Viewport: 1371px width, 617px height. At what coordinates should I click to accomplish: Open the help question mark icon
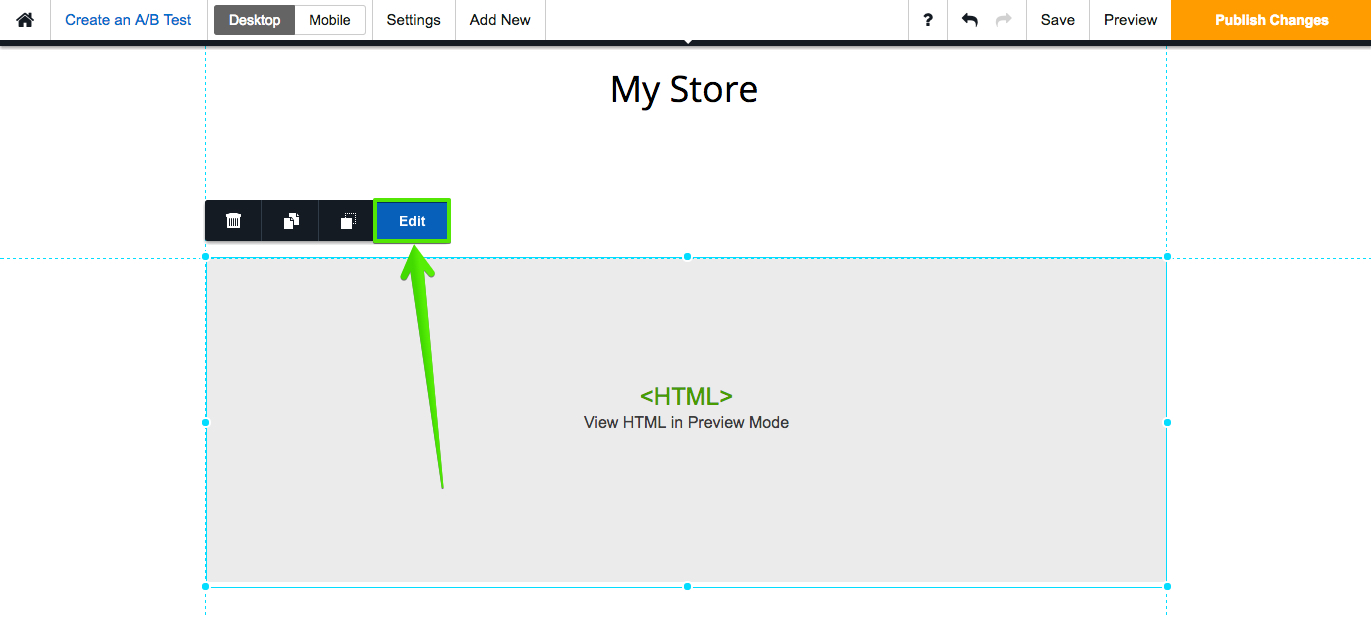click(x=928, y=20)
